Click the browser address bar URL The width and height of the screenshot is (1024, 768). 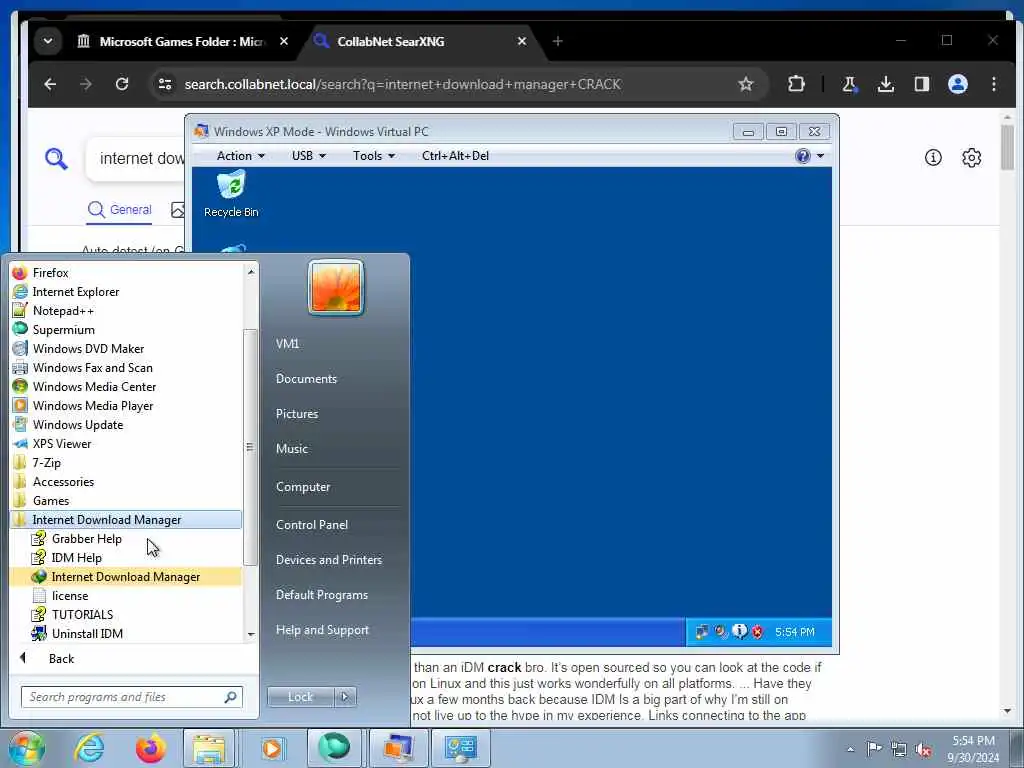click(x=402, y=84)
